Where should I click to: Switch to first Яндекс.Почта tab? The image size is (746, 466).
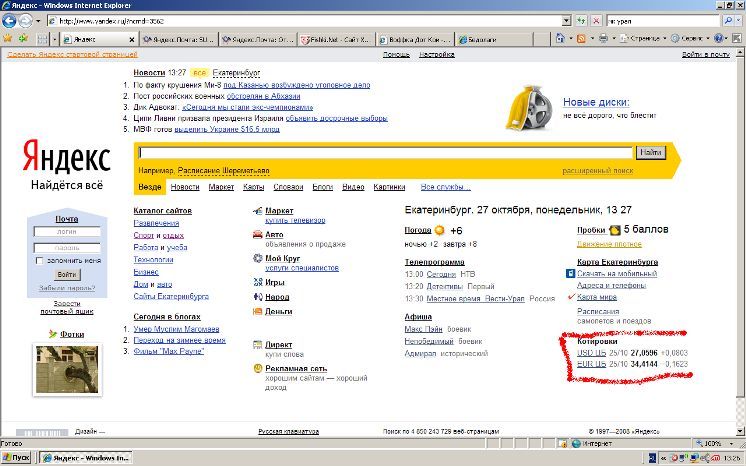click(x=179, y=40)
